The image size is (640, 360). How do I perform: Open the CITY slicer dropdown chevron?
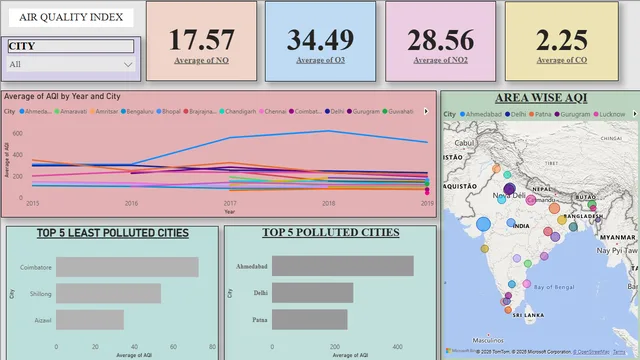pos(128,64)
